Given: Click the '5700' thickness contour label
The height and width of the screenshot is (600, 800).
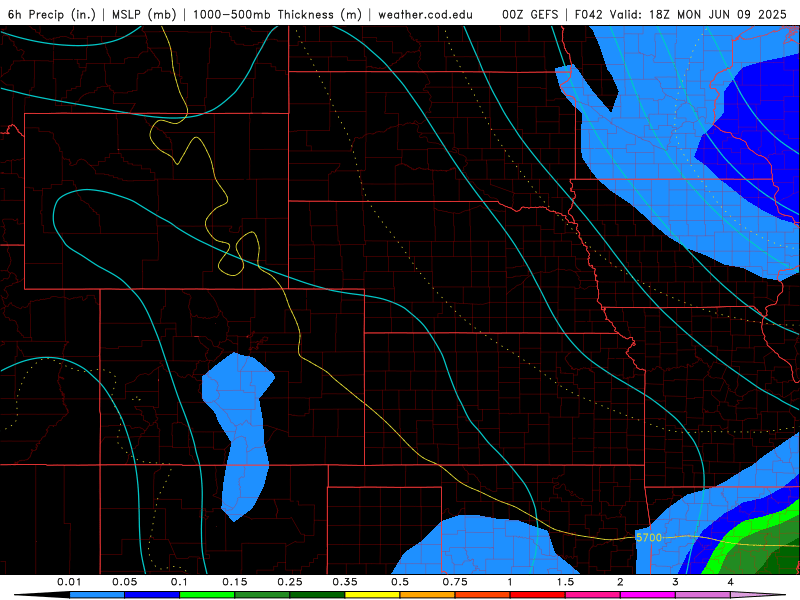Looking at the screenshot, I should [x=648, y=537].
